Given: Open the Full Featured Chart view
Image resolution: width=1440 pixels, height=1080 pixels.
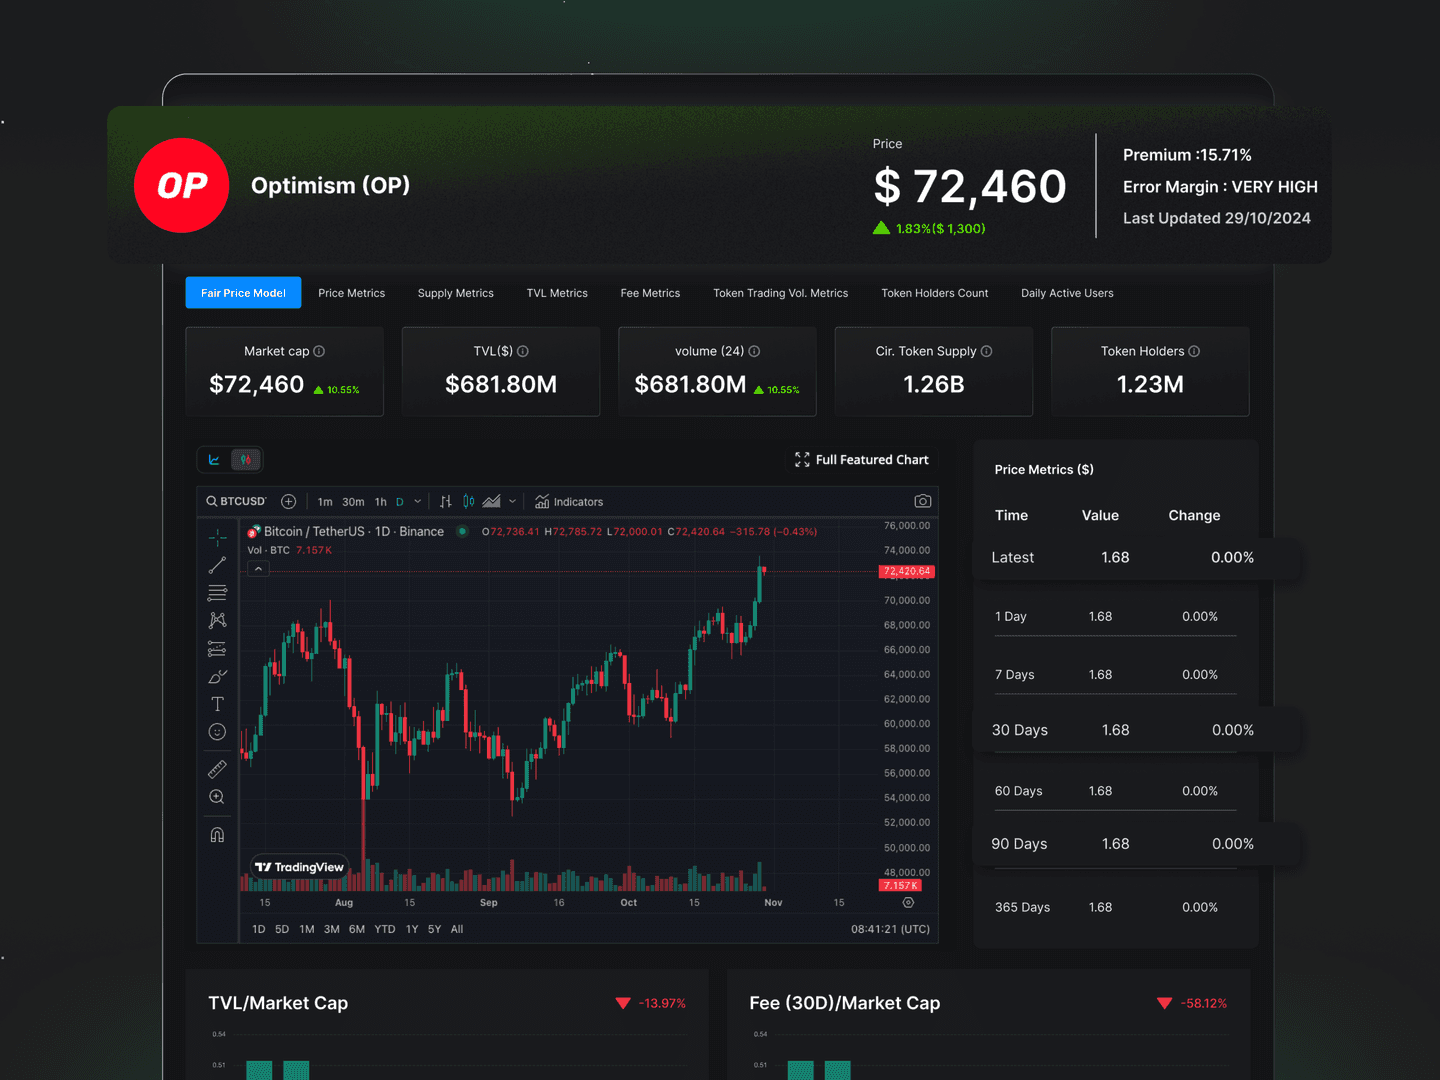Looking at the screenshot, I should [861, 459].
